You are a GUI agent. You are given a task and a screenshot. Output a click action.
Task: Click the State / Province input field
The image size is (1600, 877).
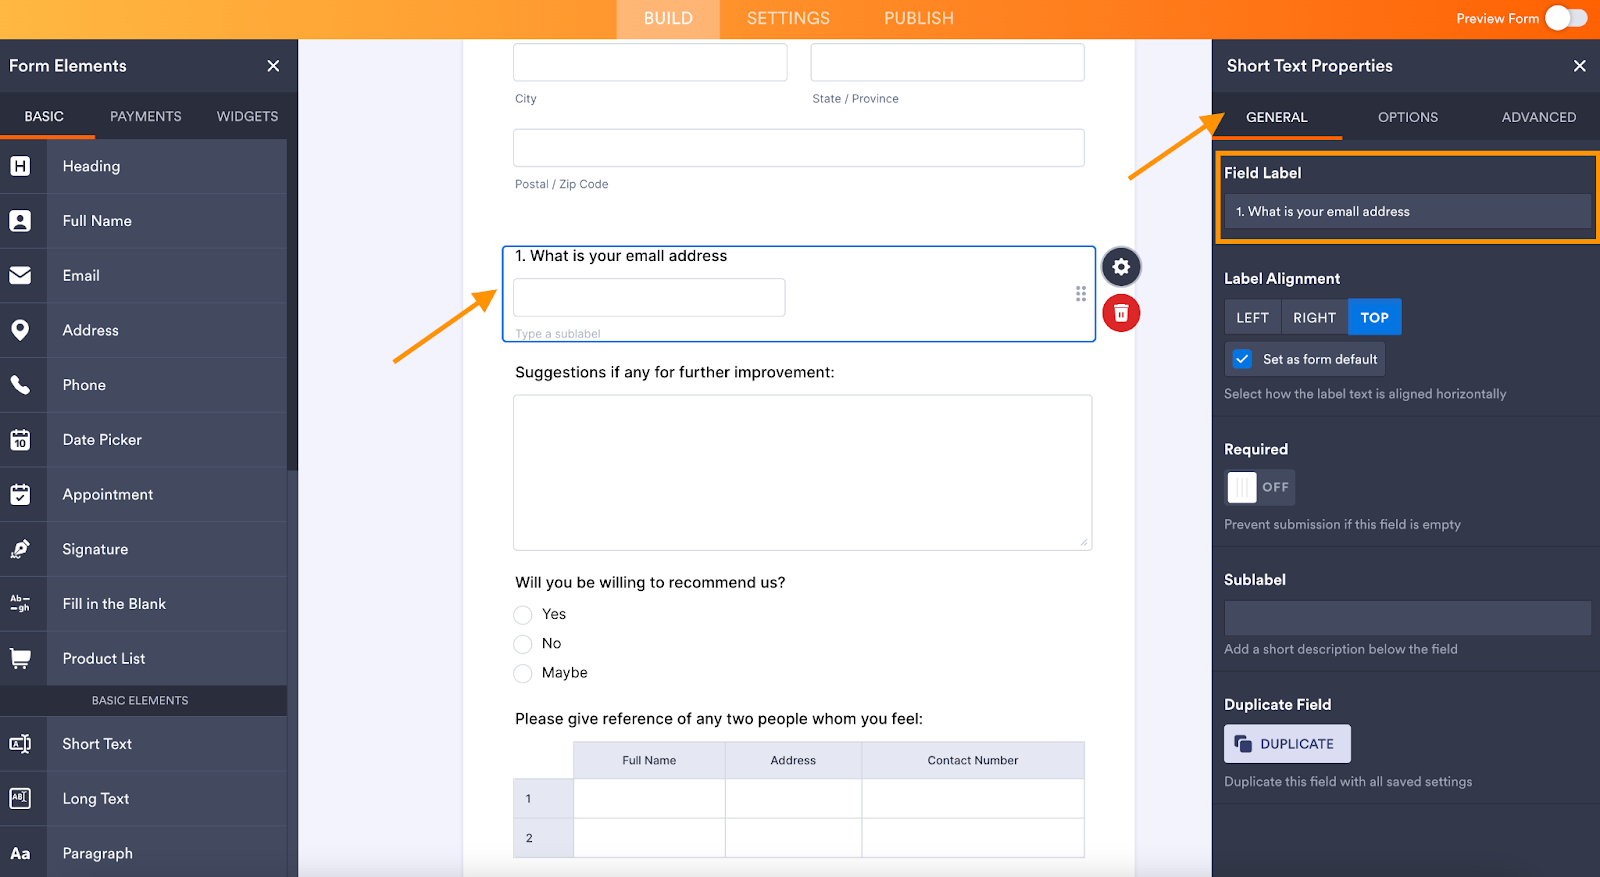(x=947, y=62)
